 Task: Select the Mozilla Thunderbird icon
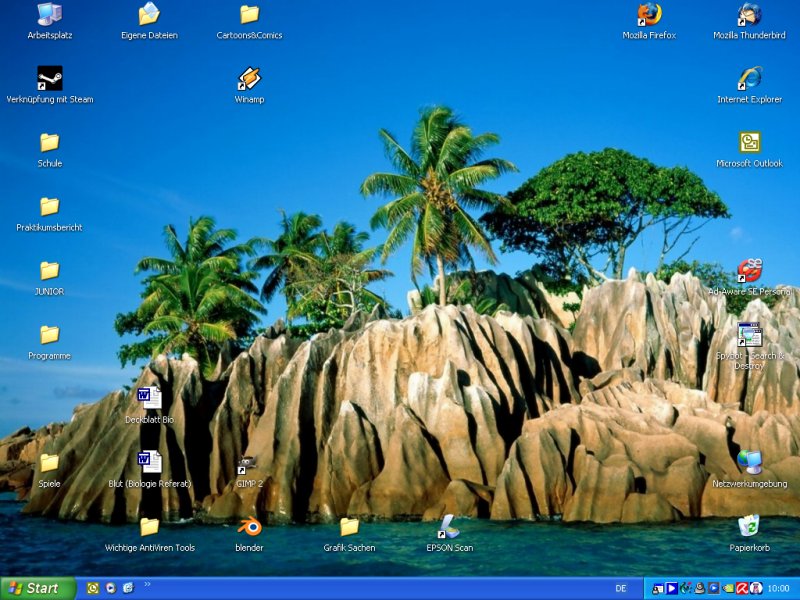[x=749, y=15]
